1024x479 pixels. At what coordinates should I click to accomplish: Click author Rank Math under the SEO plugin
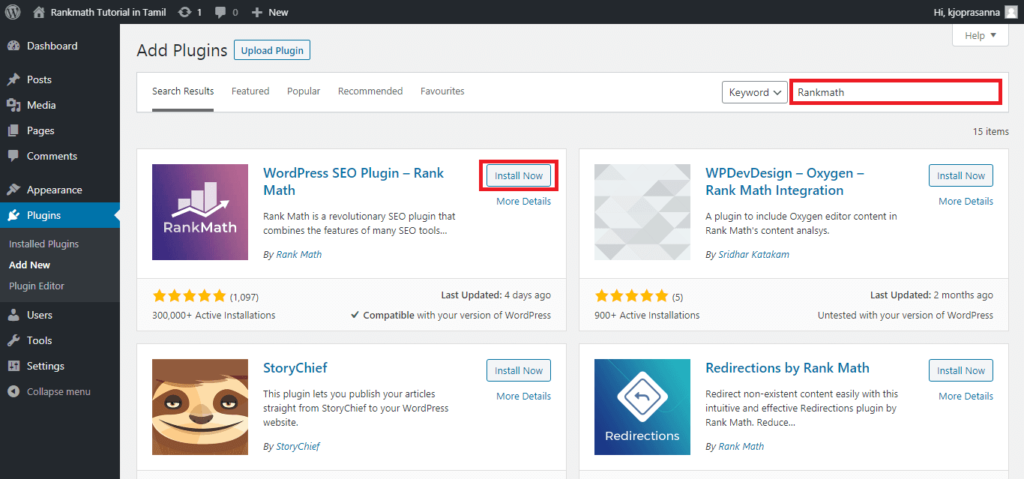pos(299,255)
